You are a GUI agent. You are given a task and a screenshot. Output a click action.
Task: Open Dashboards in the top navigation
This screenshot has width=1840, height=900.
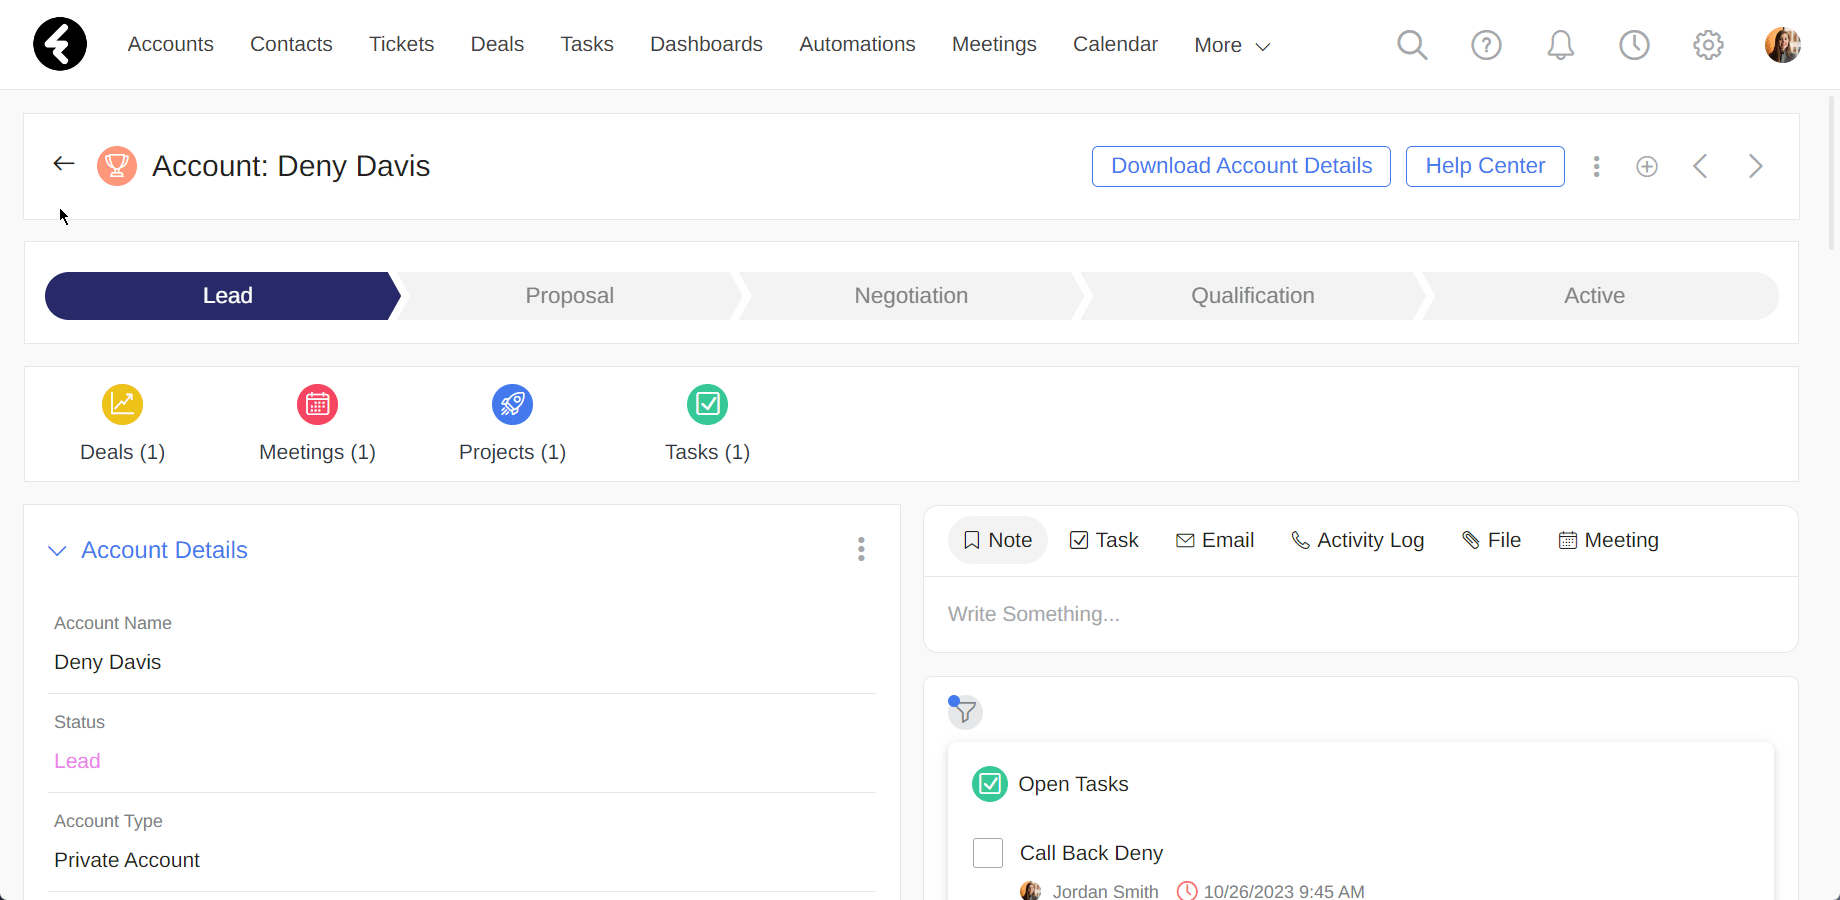tap(706, 44)
